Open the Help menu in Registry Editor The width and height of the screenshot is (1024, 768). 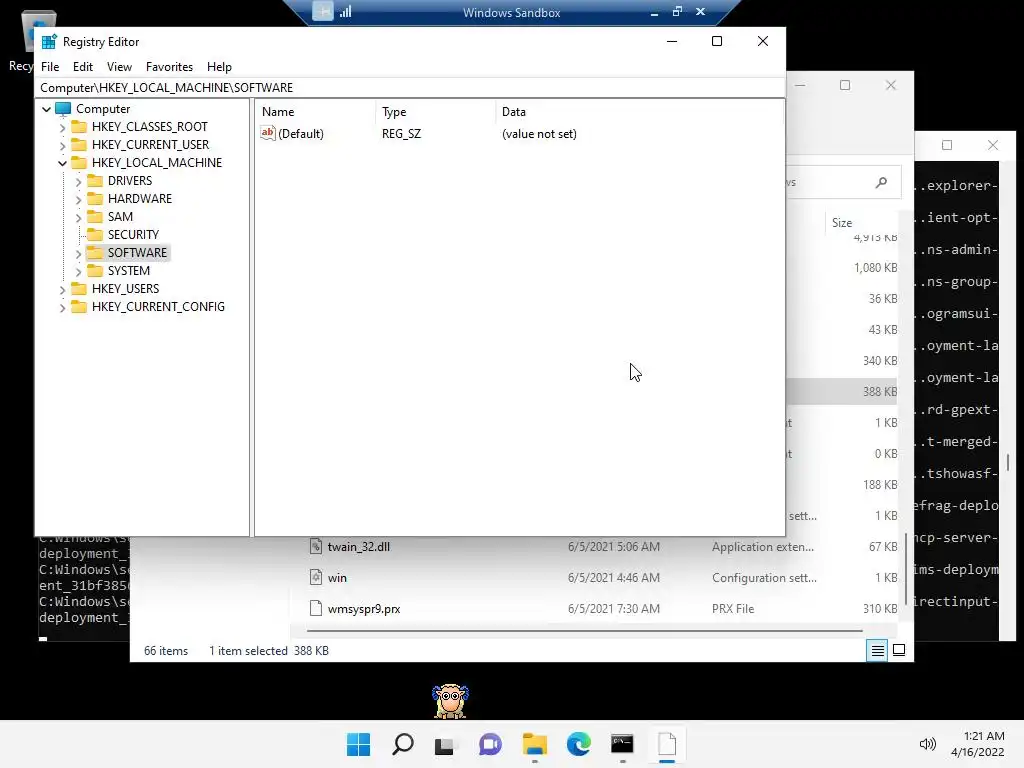219,67
